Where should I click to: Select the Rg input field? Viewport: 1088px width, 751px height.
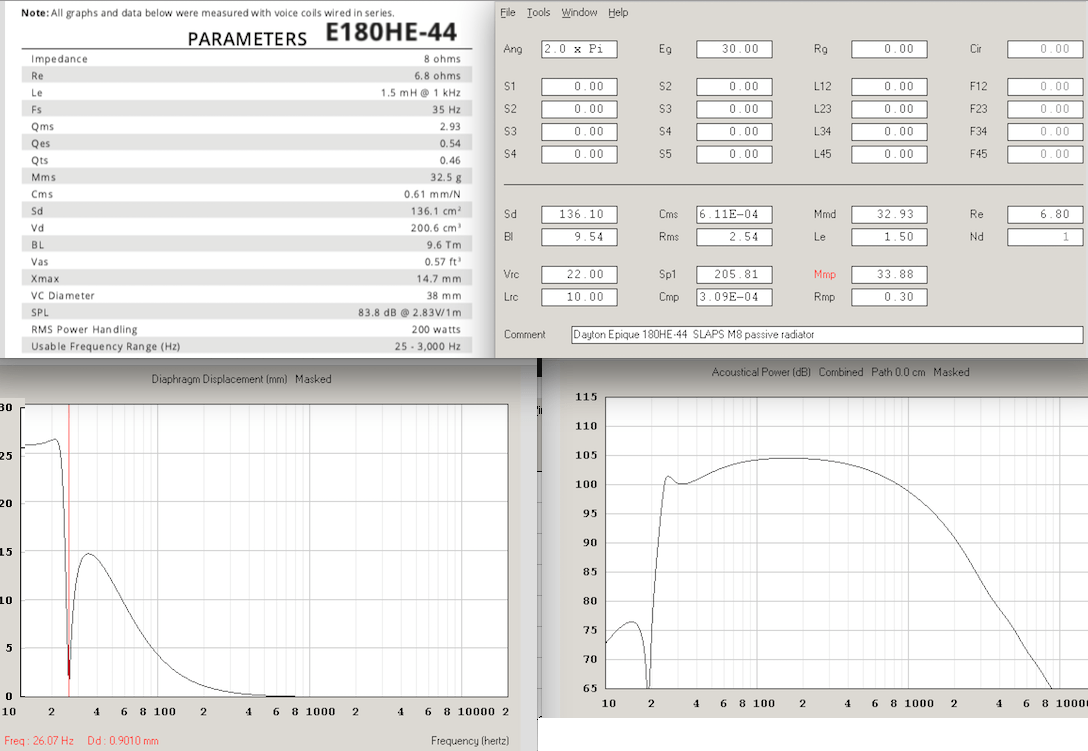pyautogui.click(x=890, y=49)
